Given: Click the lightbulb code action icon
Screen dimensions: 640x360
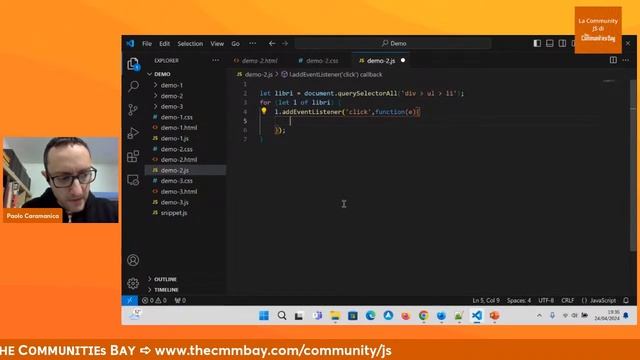Looking at the screenshot, I should point(264,111).
